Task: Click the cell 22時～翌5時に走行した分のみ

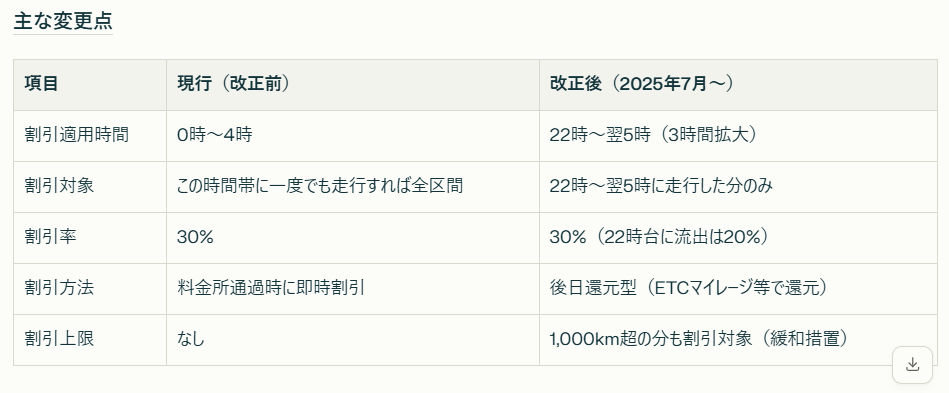Action: click(661, 185)
